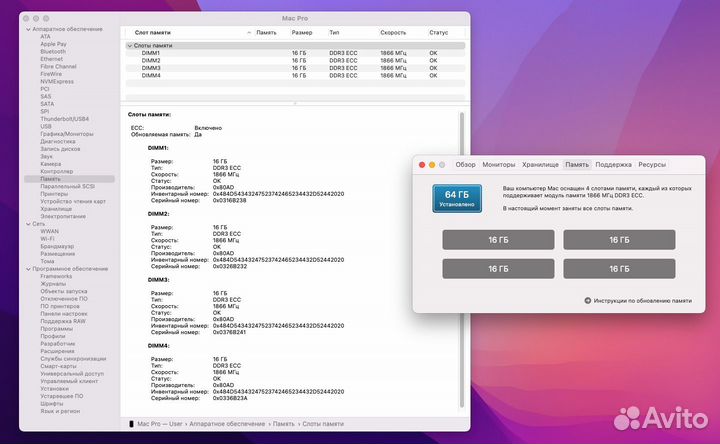720x444 pixels.
Task: Select Язык и регион in the sidebar
Action: click(x=60, y=411)
